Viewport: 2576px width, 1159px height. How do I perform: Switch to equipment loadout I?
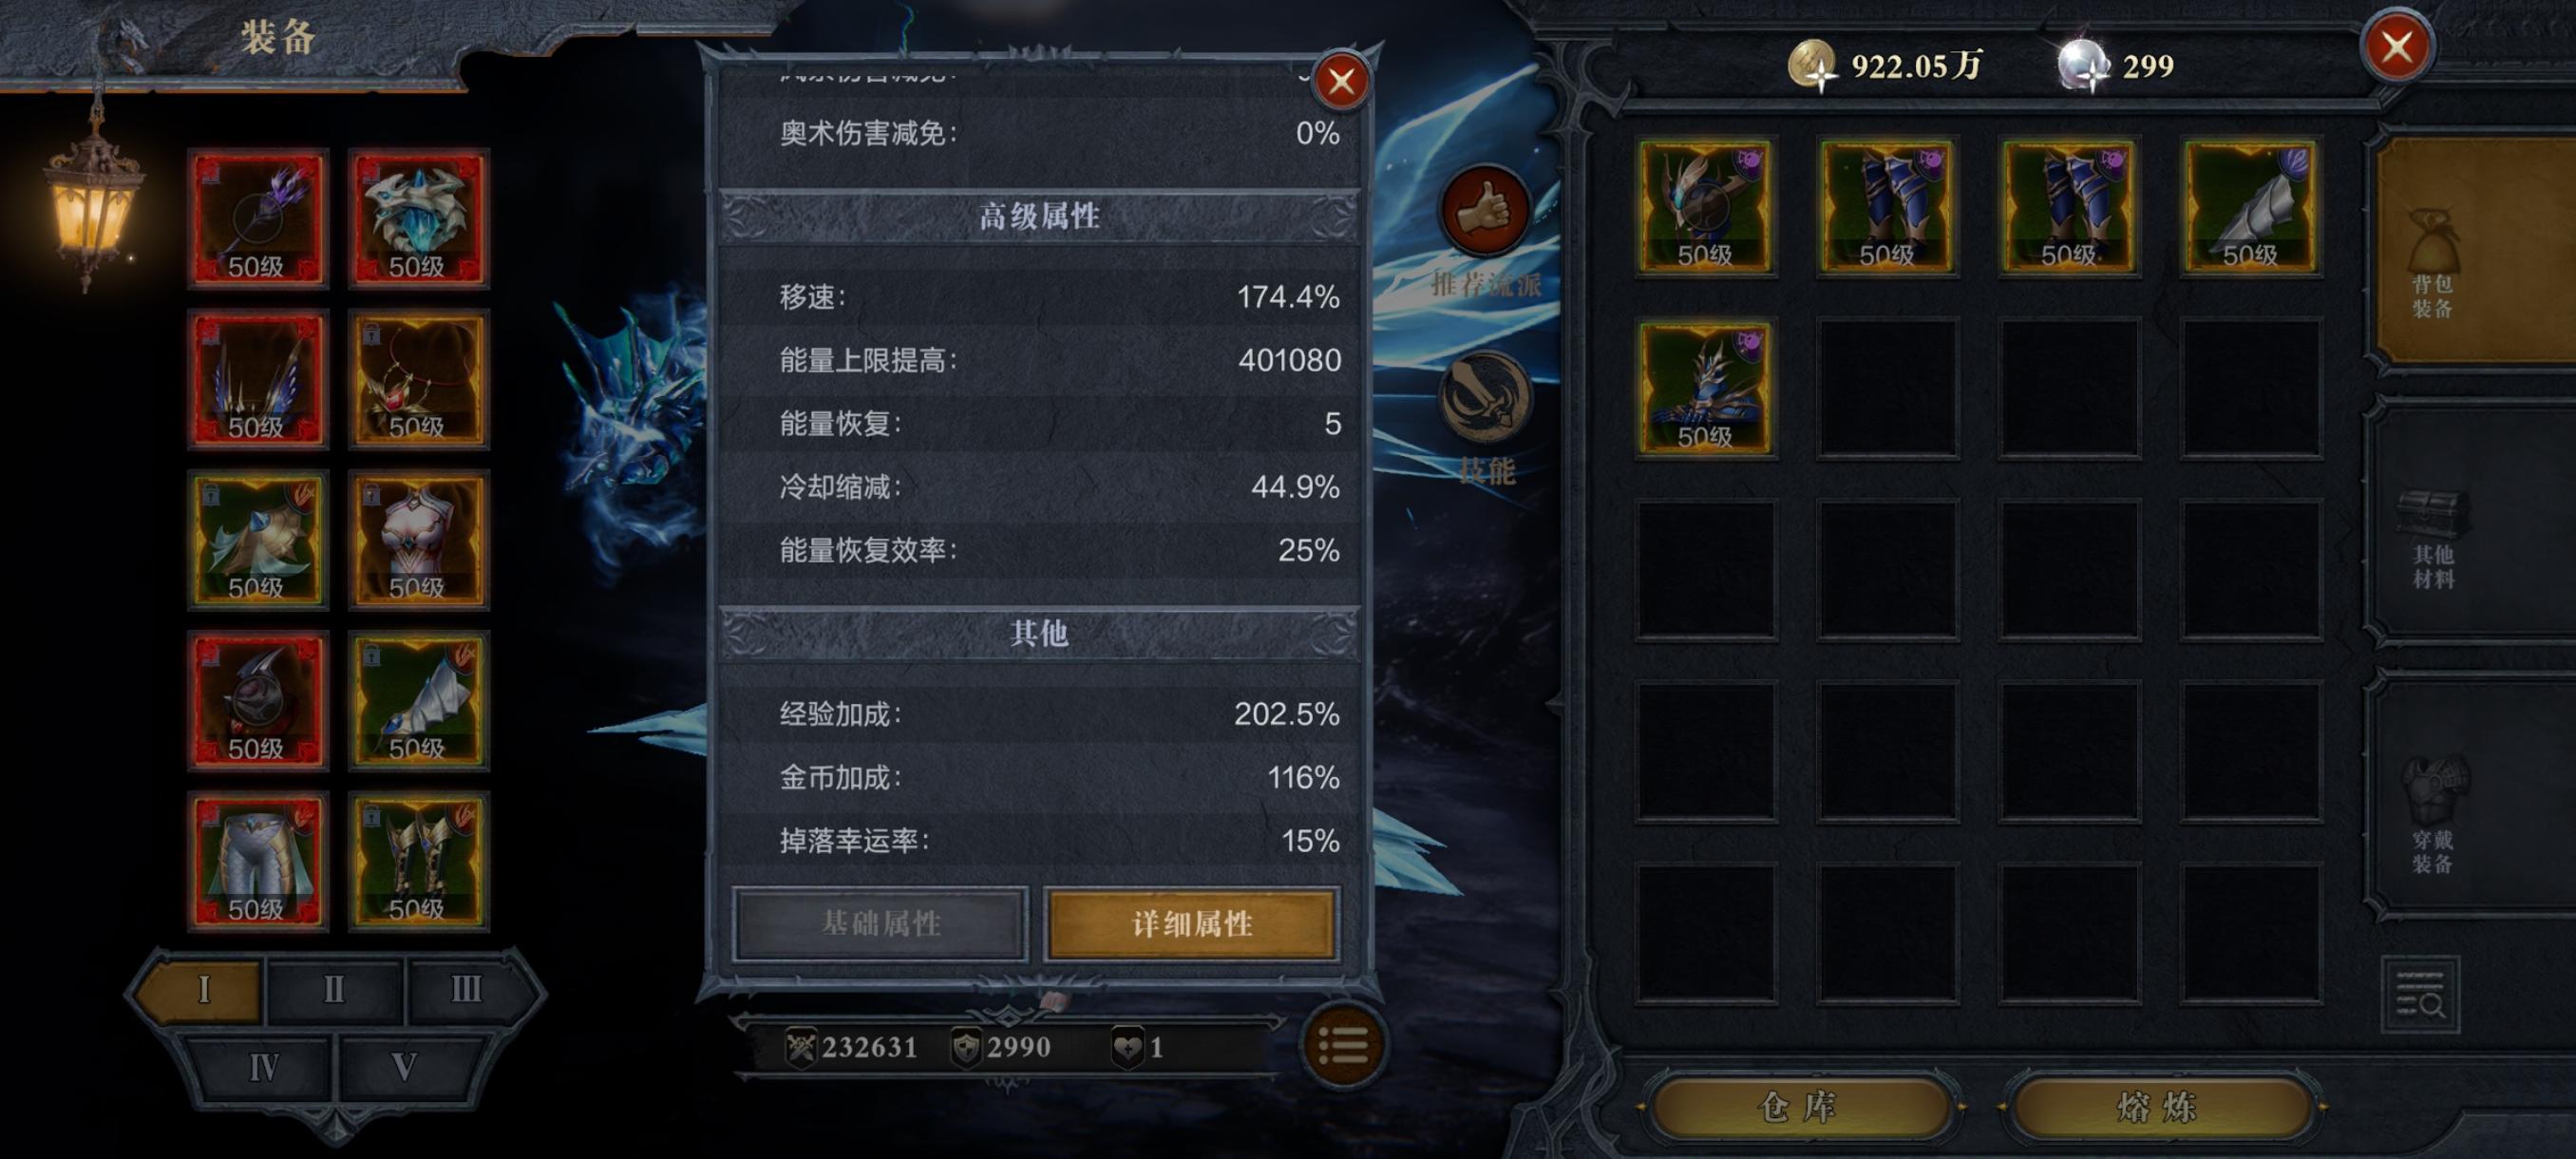203,989
